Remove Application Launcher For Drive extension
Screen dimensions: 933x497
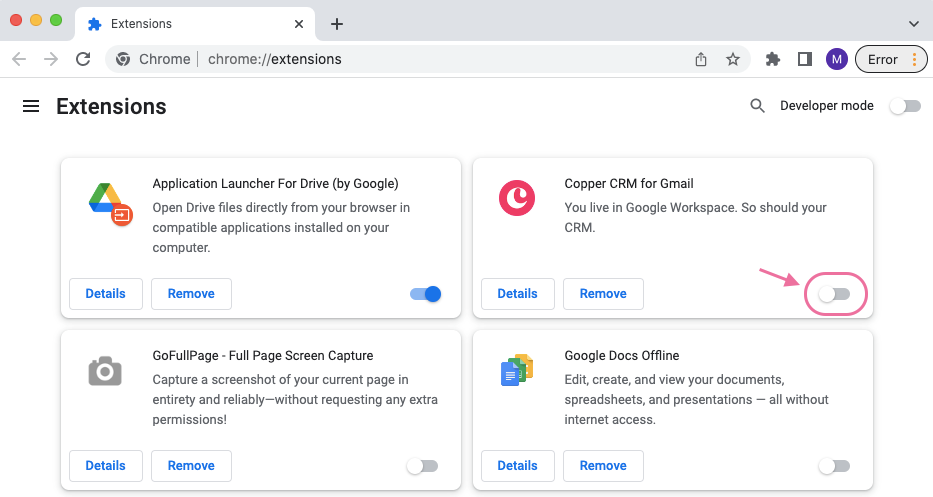191,293
